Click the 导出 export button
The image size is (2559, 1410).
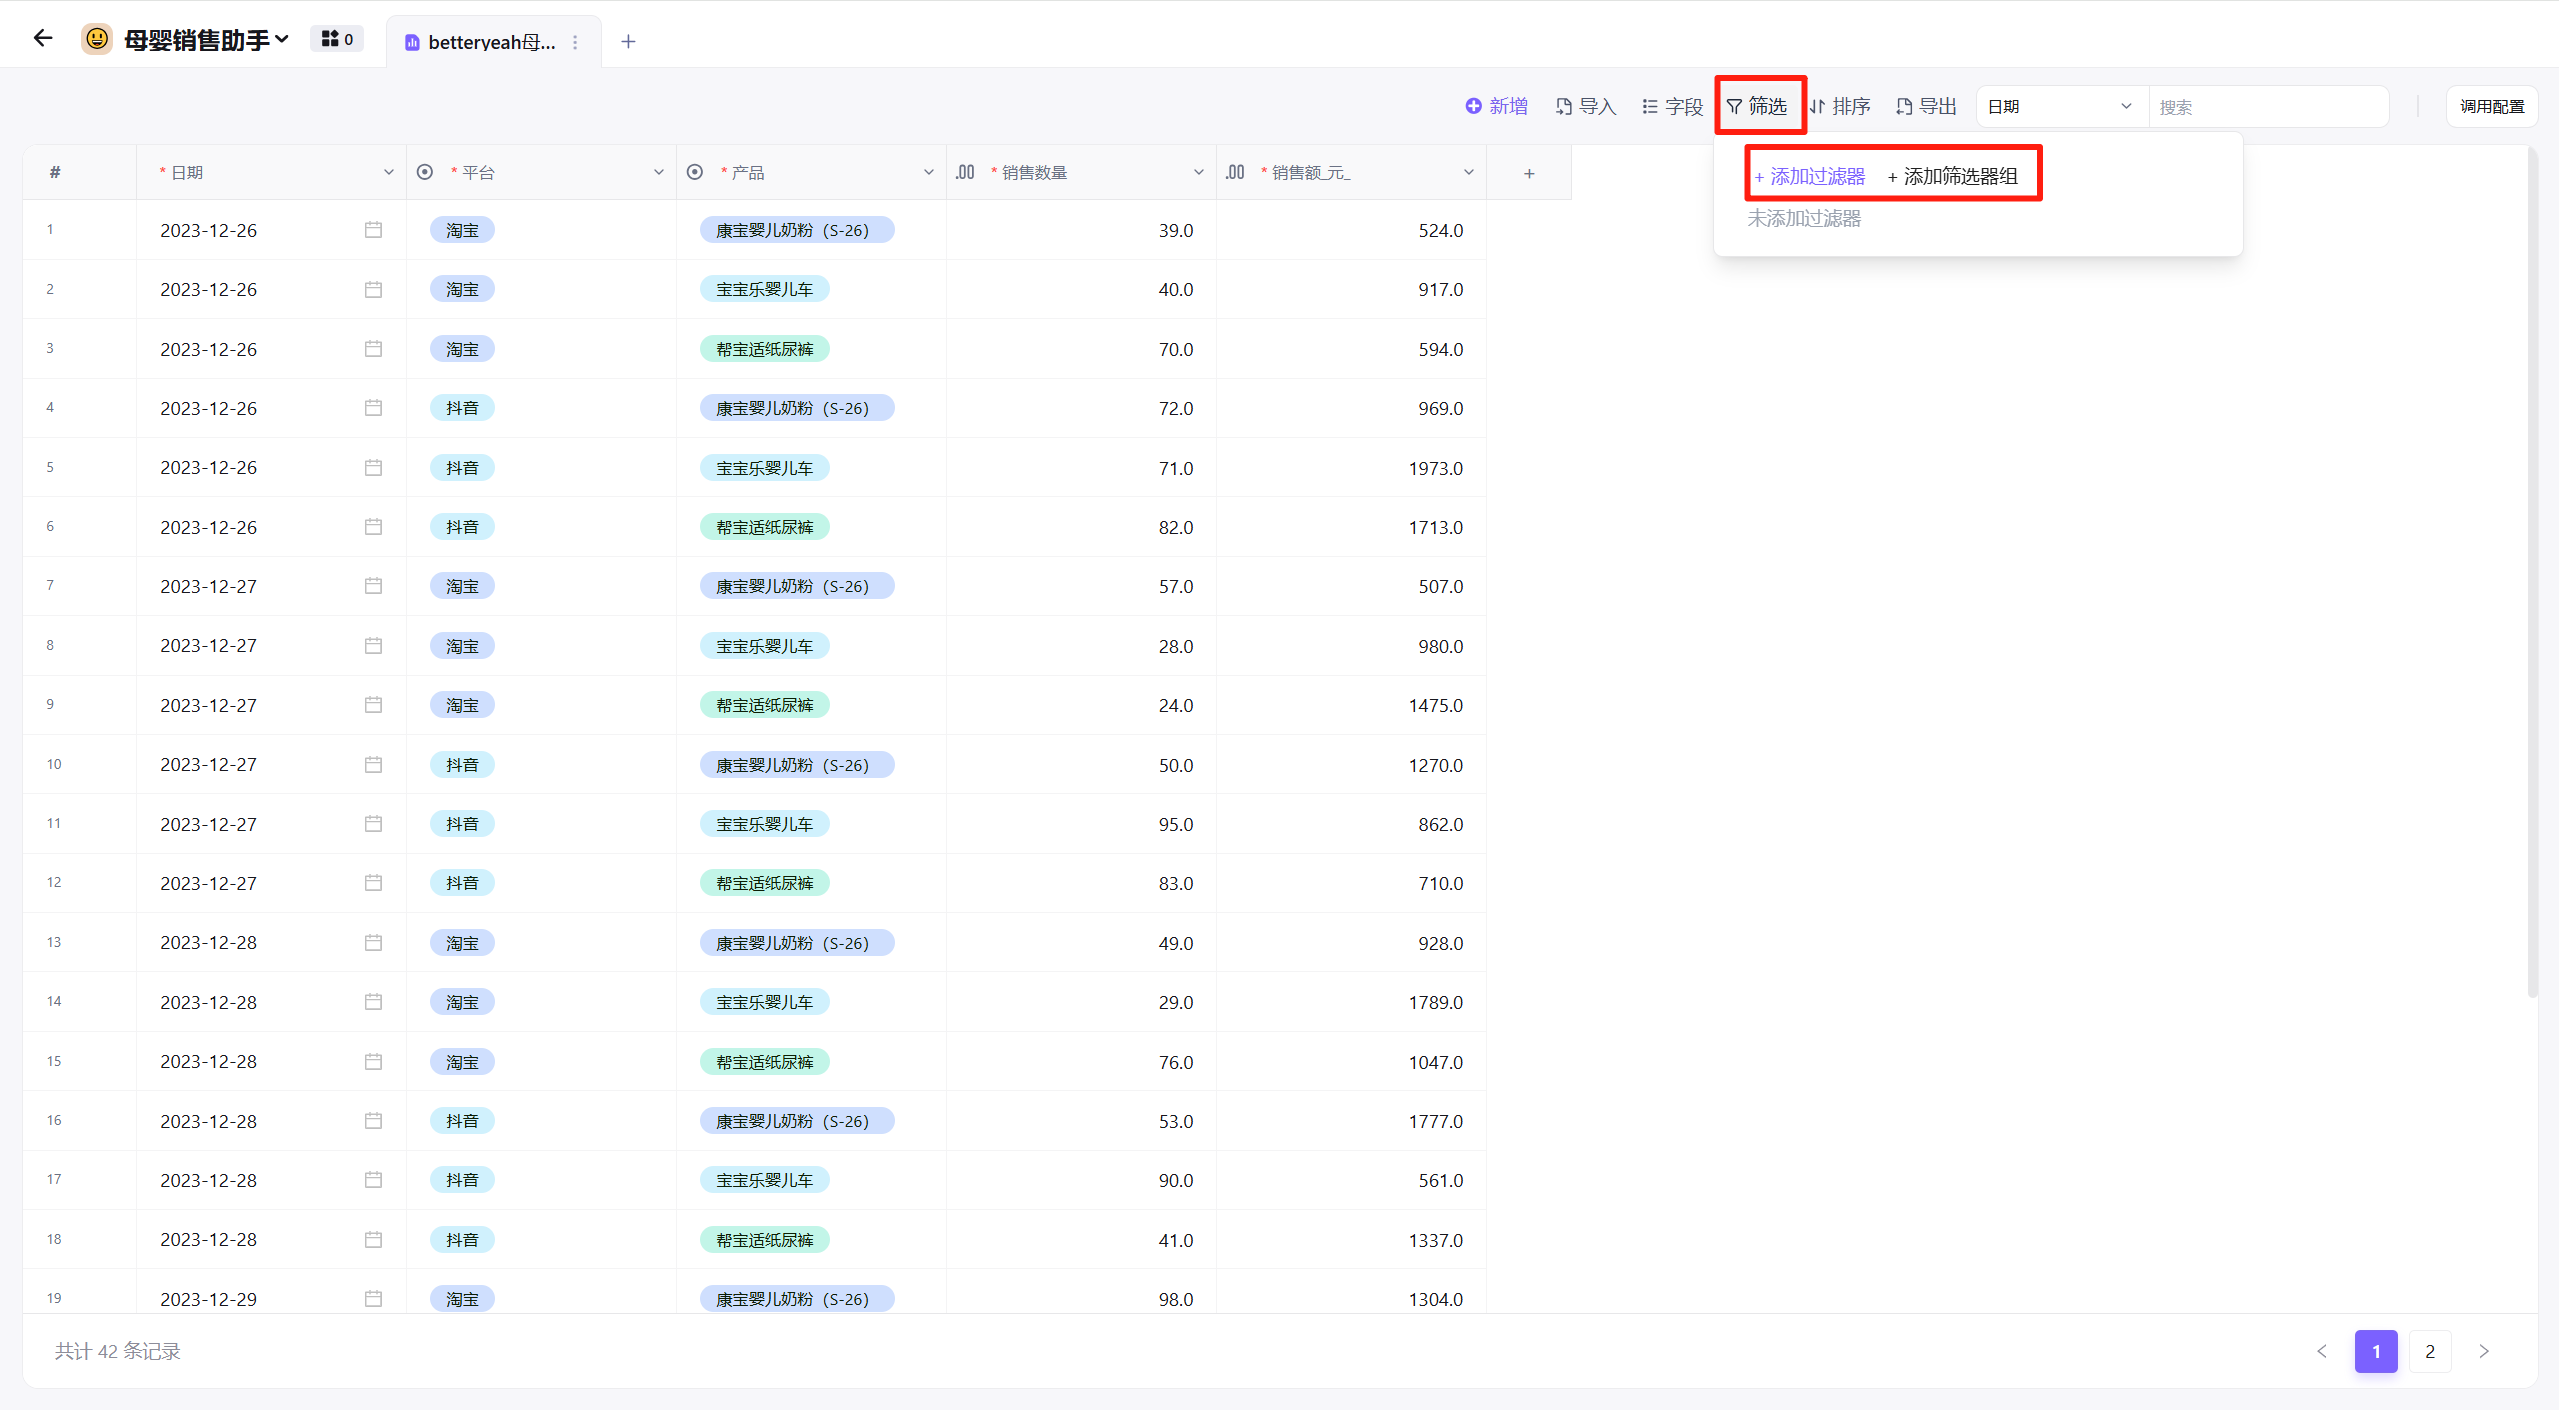click(1927, 106)
